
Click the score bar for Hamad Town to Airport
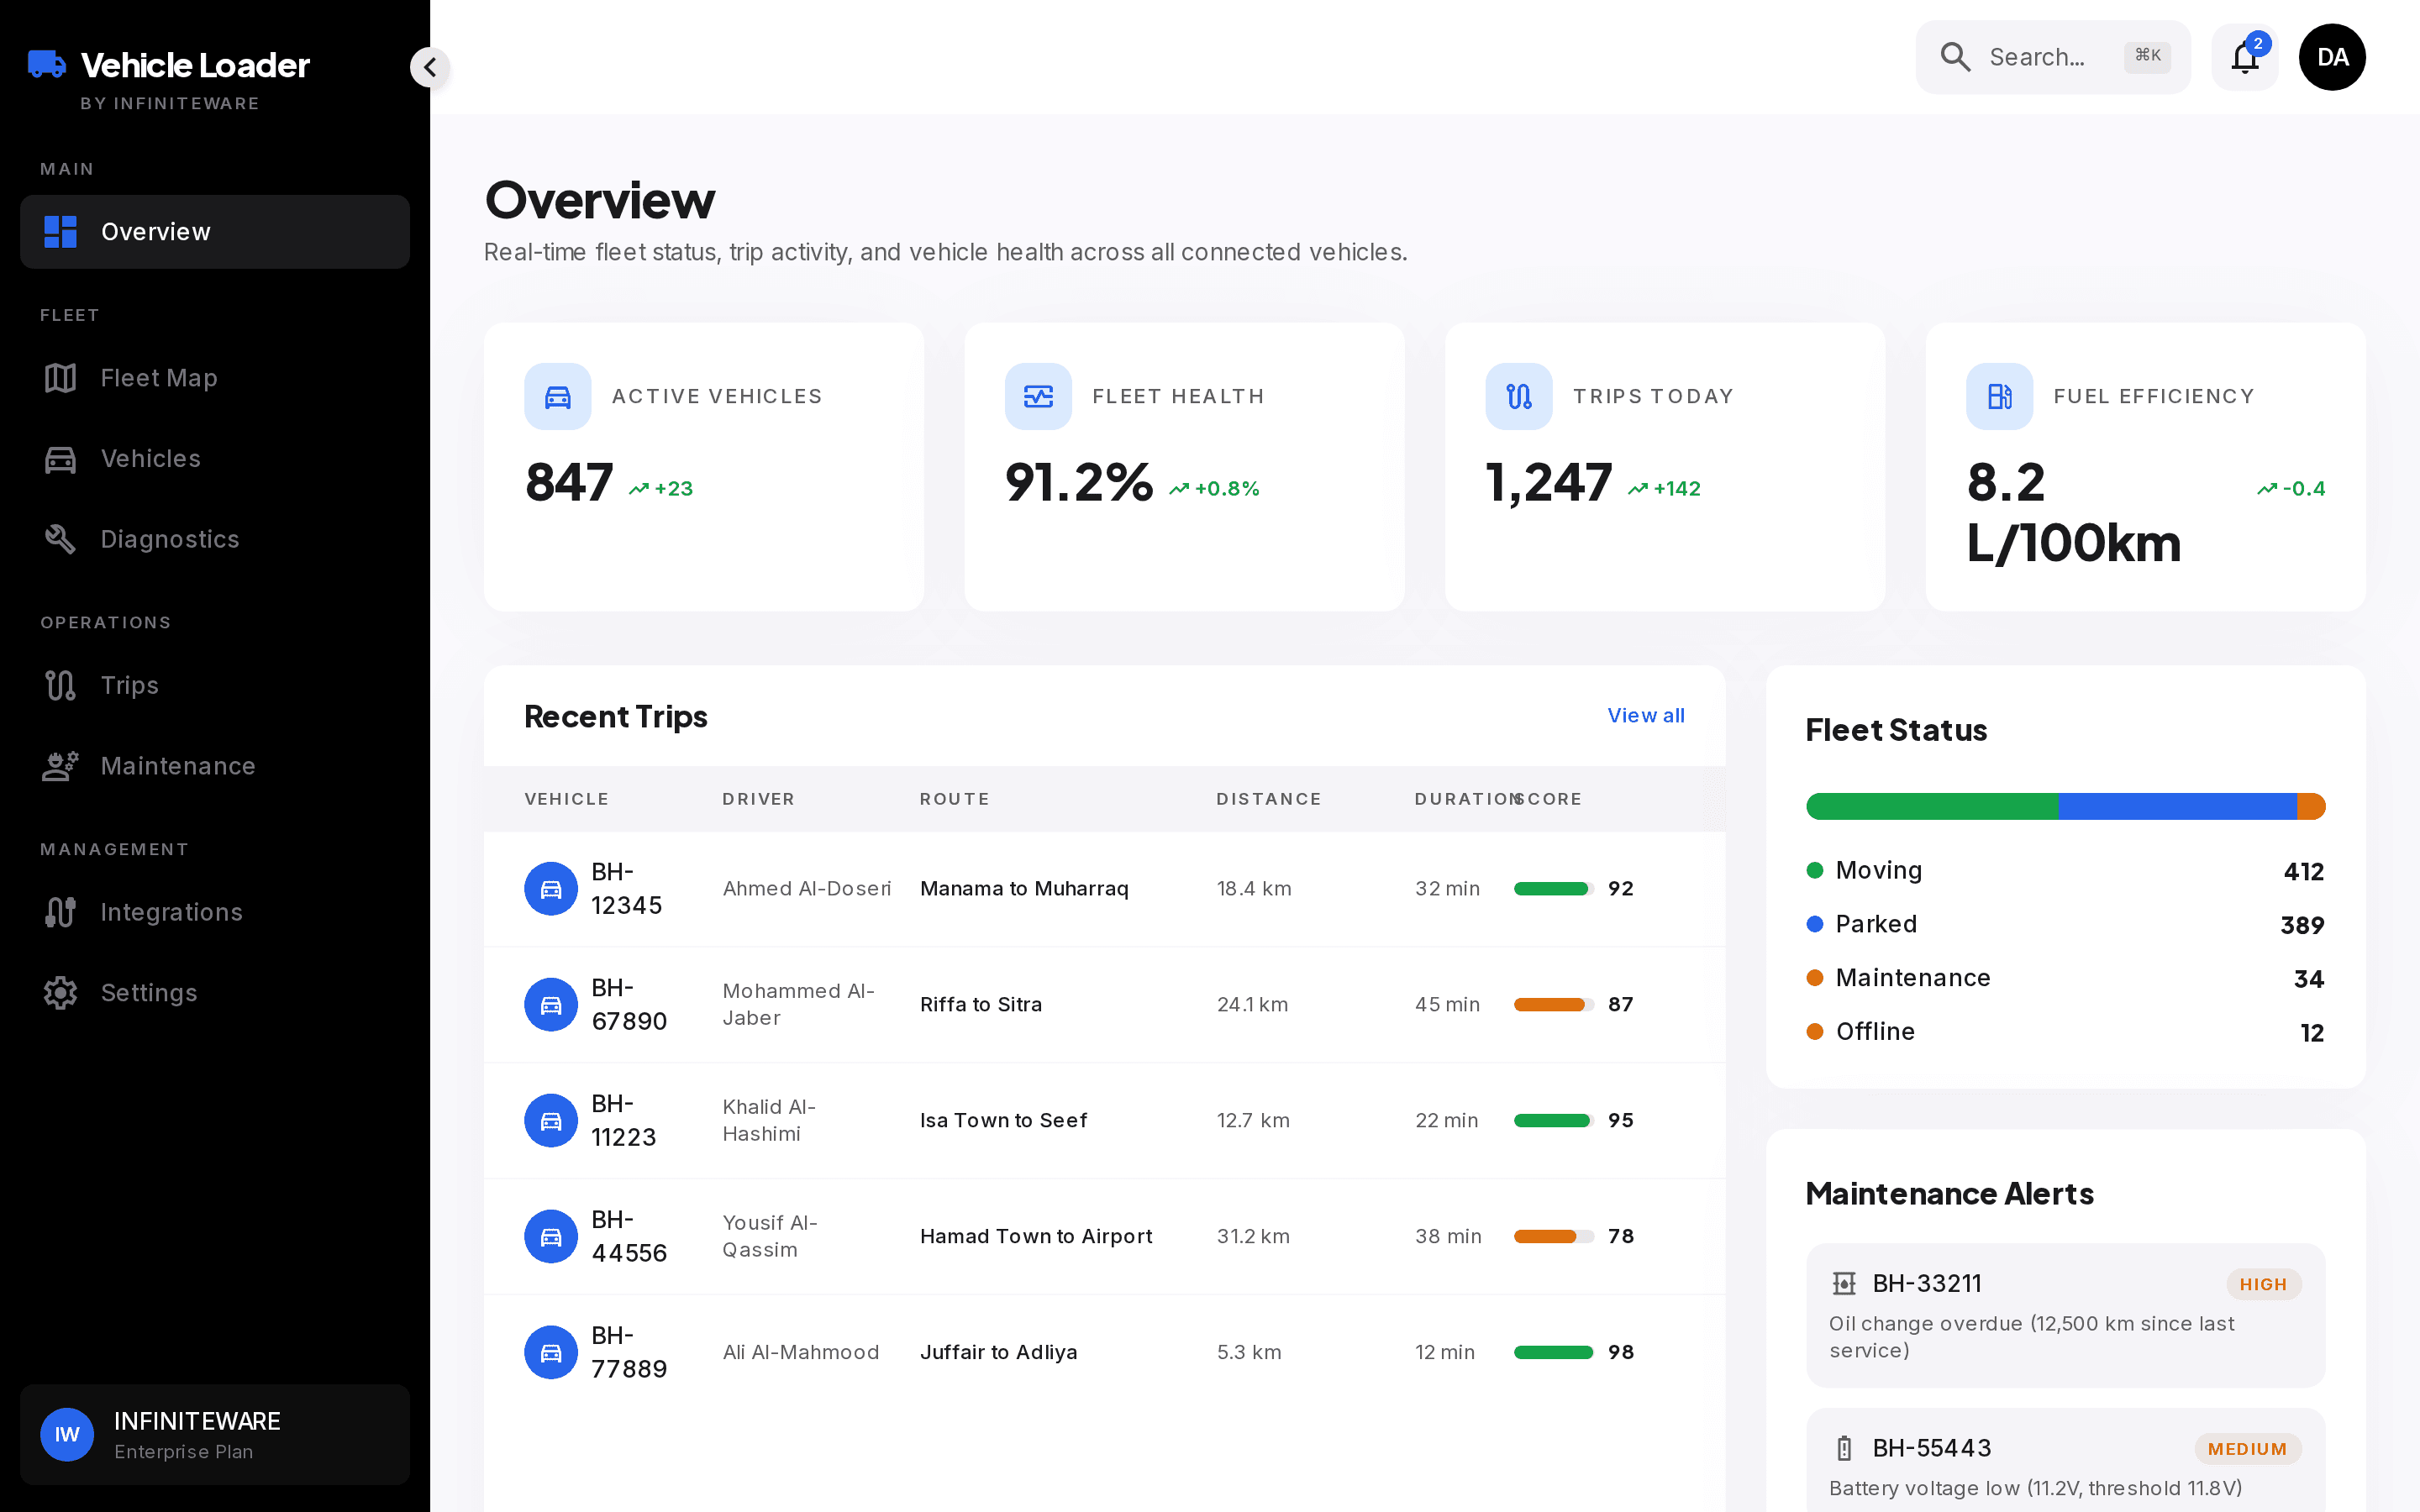pos(1554,1237)
